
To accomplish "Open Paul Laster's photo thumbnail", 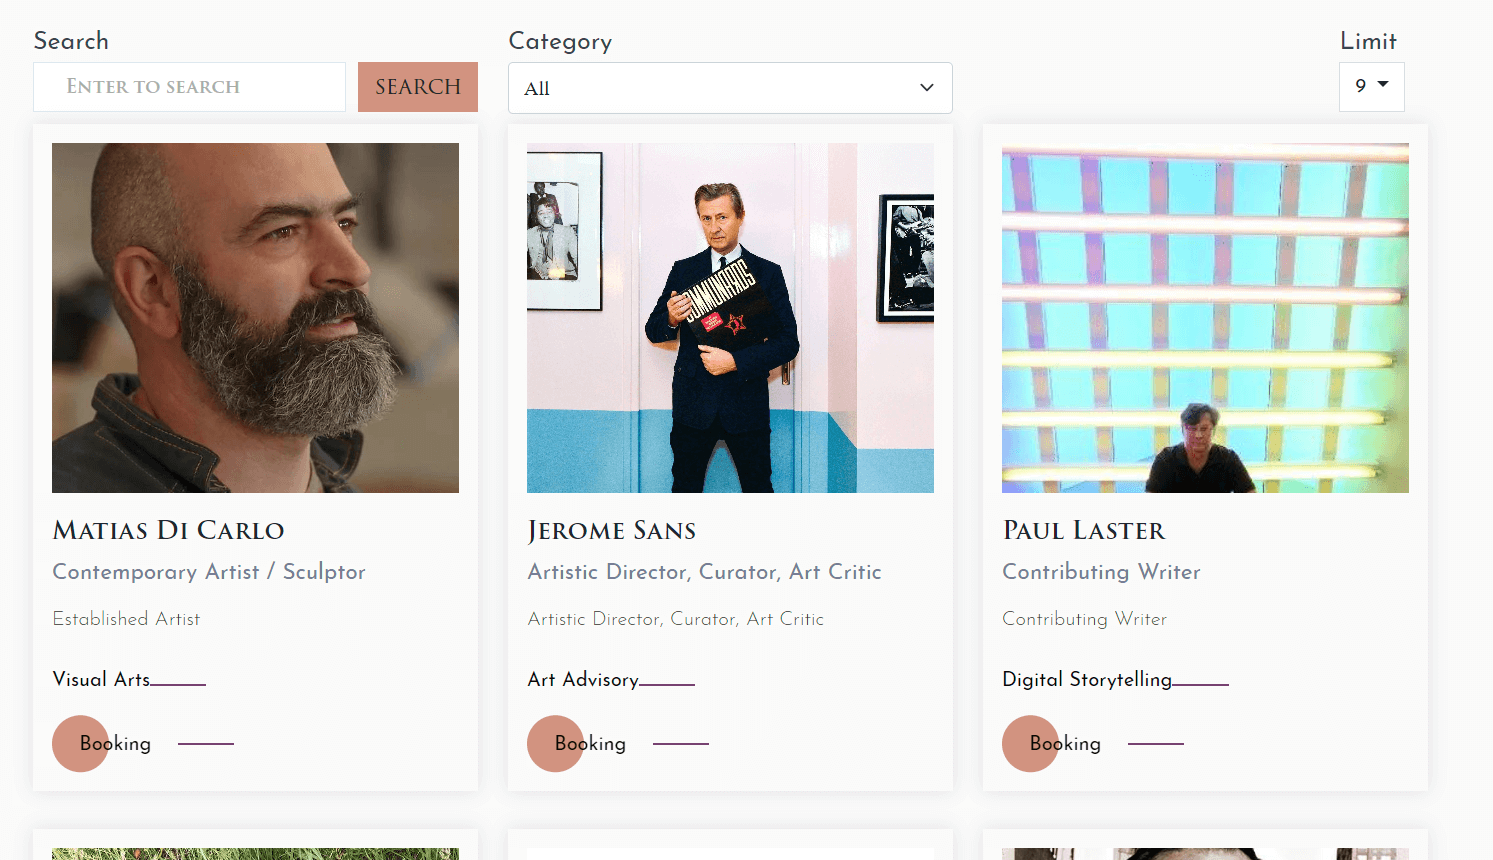I will 1205,318.
